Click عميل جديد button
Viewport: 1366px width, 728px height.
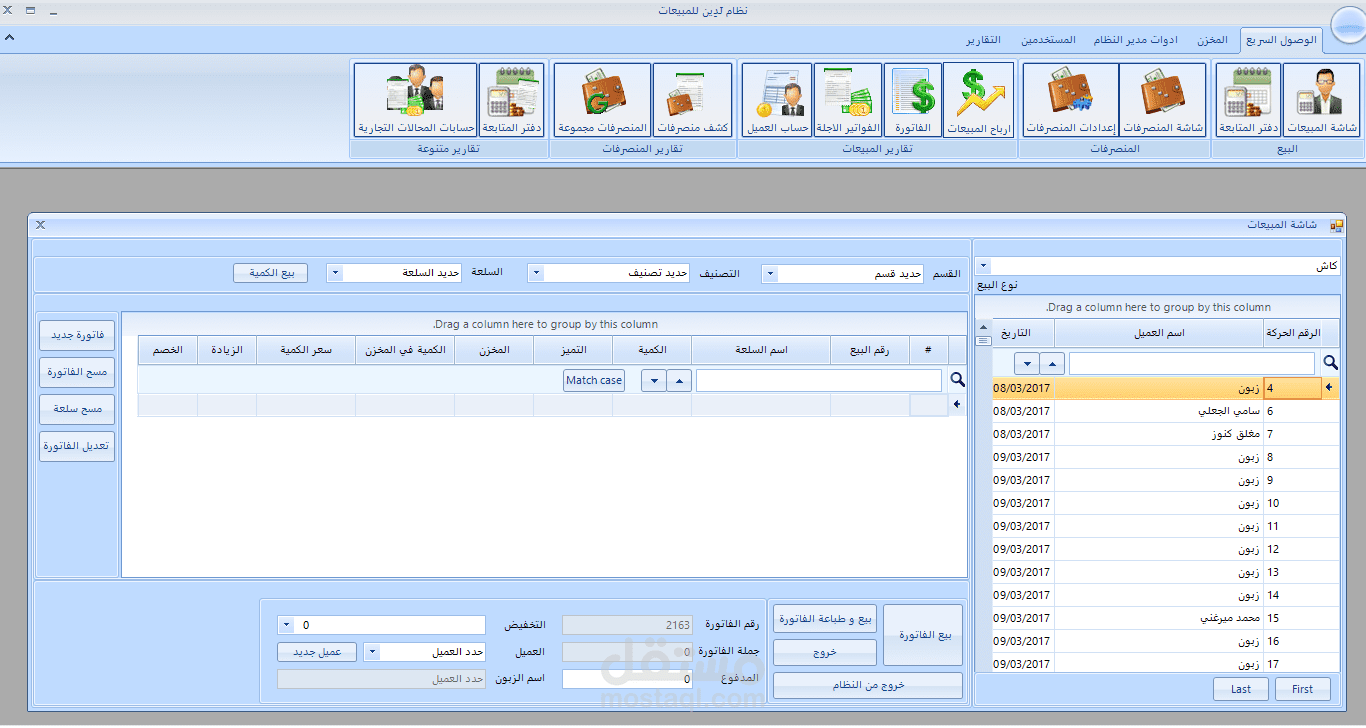[317, 652]
